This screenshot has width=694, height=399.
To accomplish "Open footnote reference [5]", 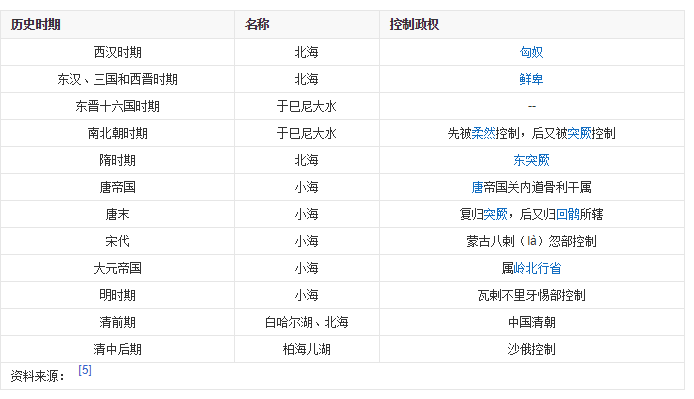I will pos(85,370).
